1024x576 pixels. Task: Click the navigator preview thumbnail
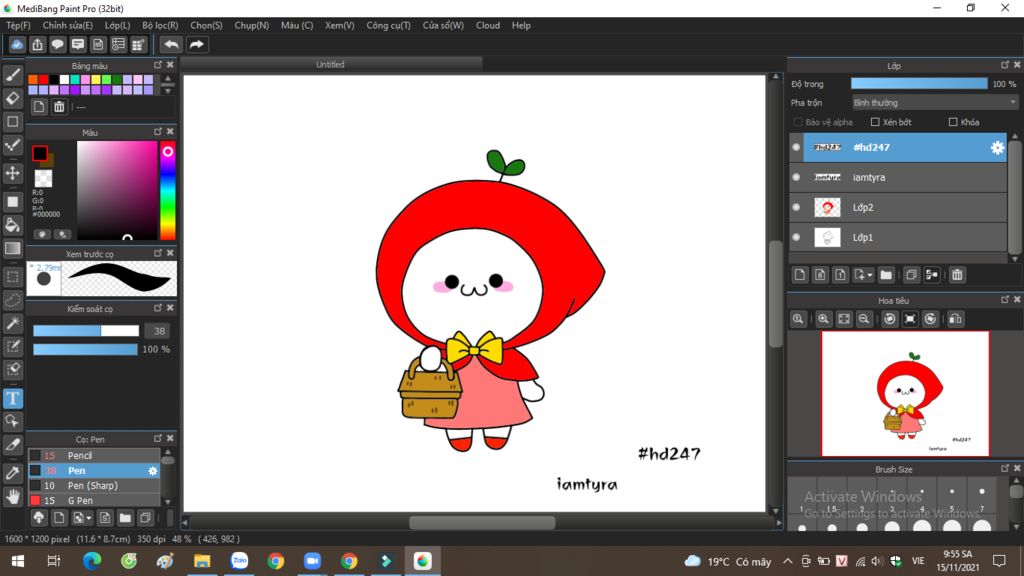[x=905, y=393]
